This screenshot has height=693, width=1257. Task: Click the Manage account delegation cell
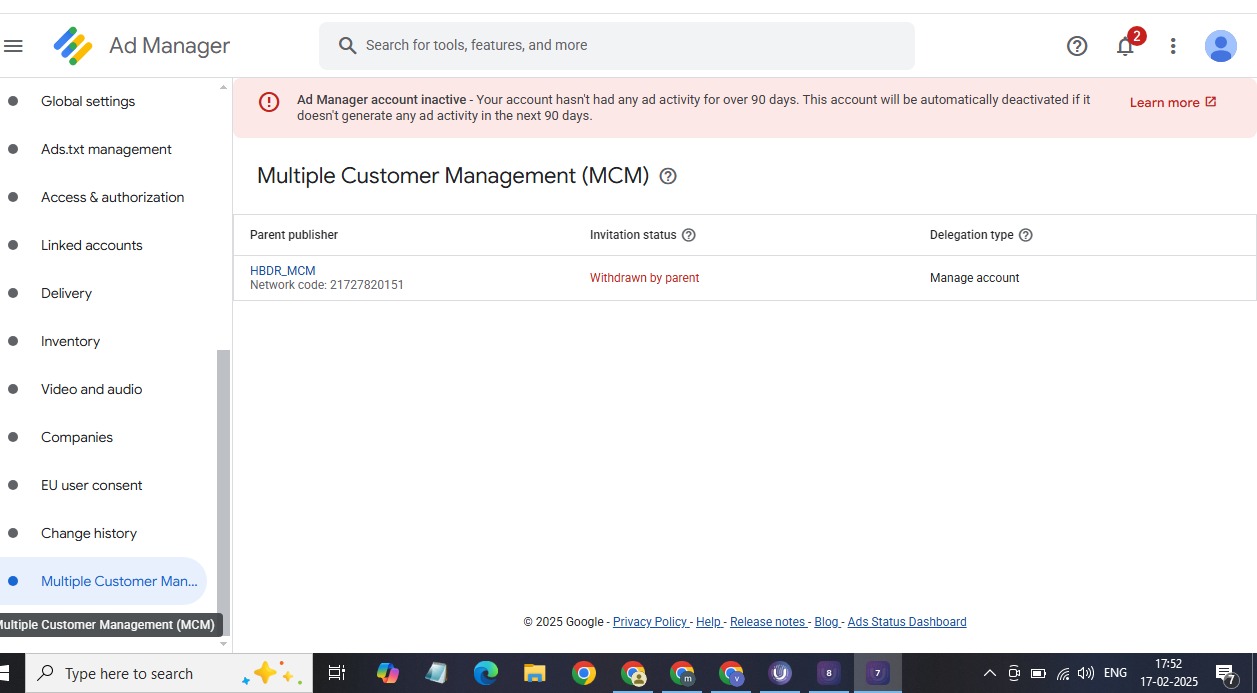tap(974, 278)
